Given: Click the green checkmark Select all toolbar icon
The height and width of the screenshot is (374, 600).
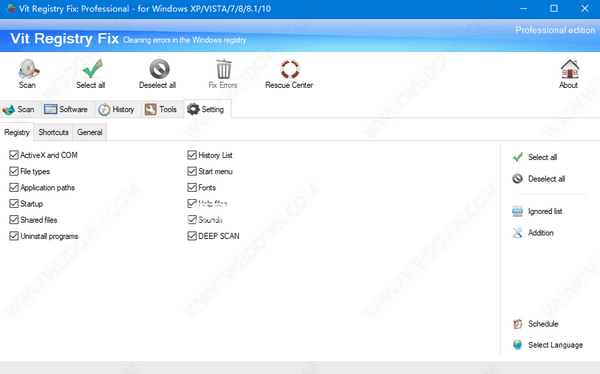Looking at the screenshot, I should [92, 69].
